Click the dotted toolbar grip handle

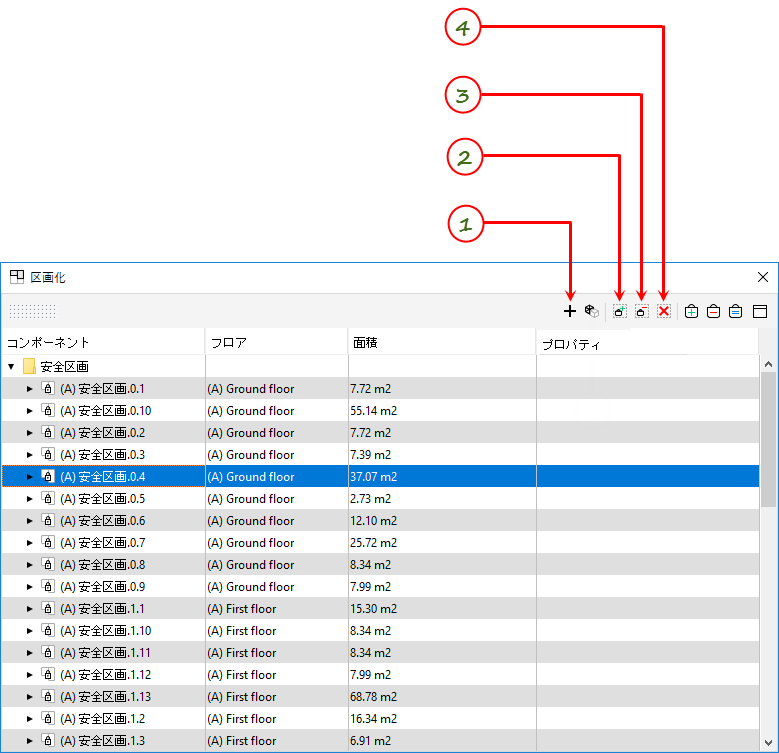point(33,311)
